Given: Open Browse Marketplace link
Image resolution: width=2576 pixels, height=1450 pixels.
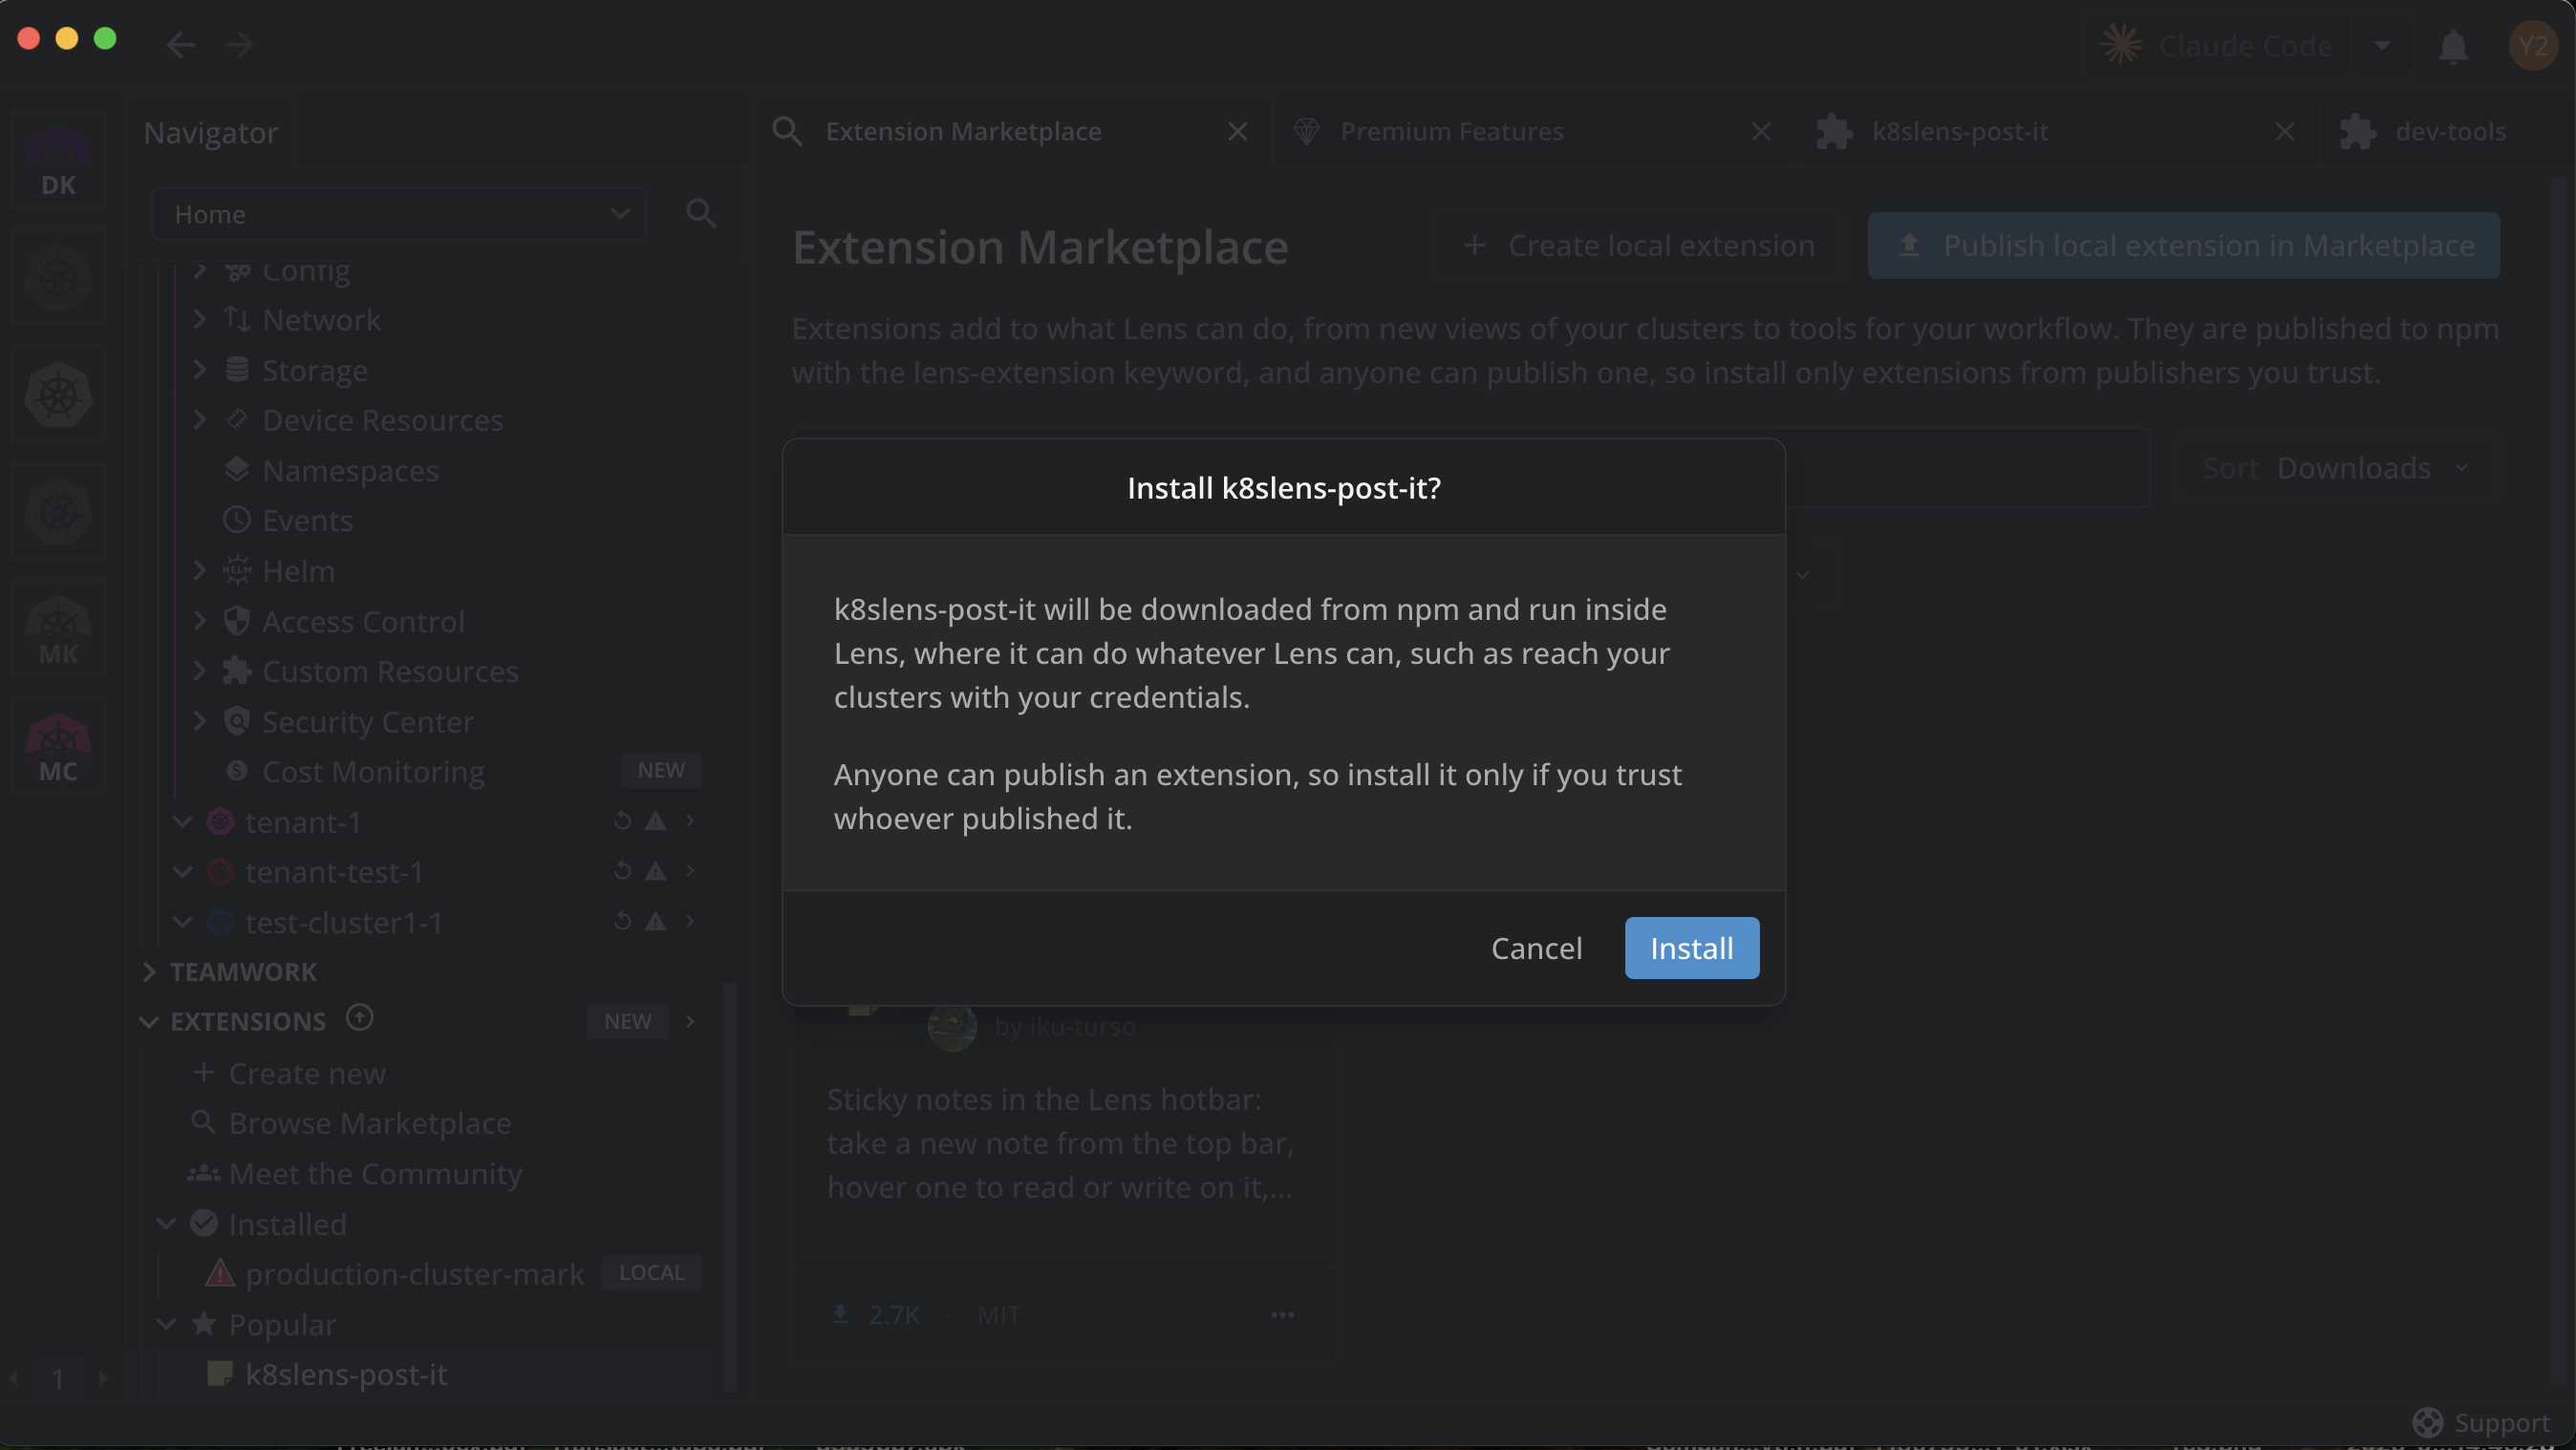Looking at the screenshot, I should 369,1123.
